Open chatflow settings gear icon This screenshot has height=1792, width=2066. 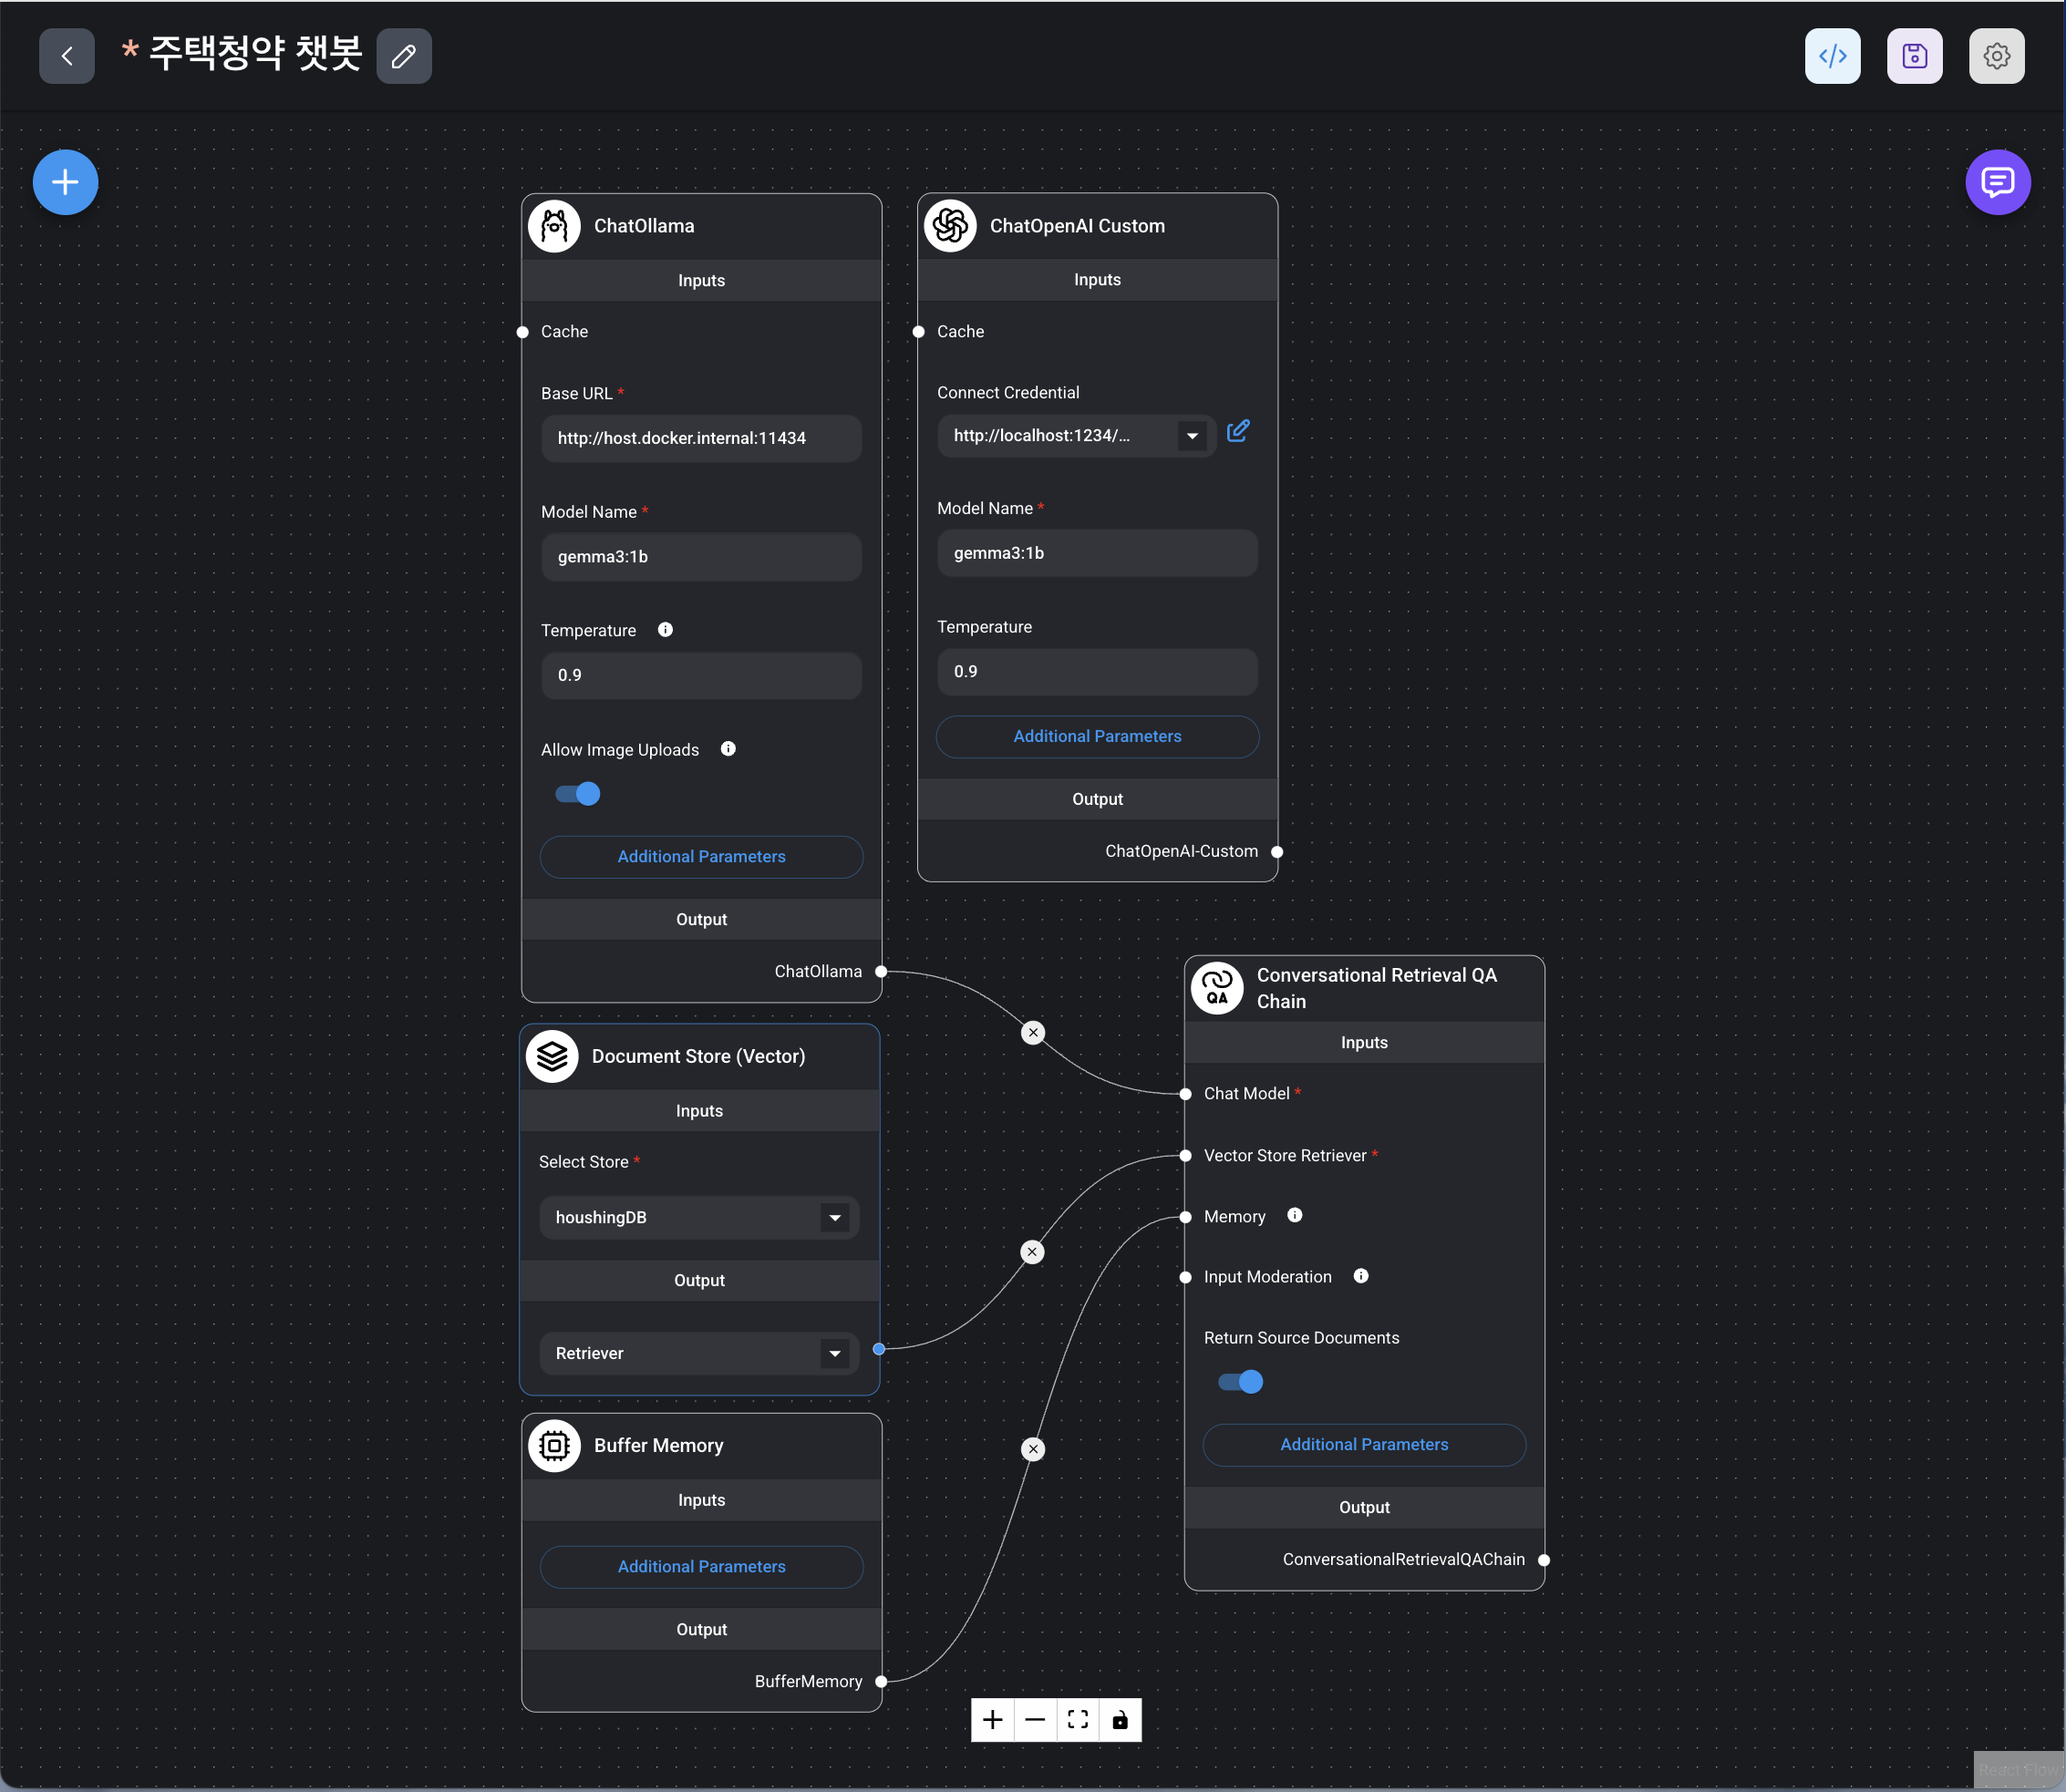click(1996, 56)
